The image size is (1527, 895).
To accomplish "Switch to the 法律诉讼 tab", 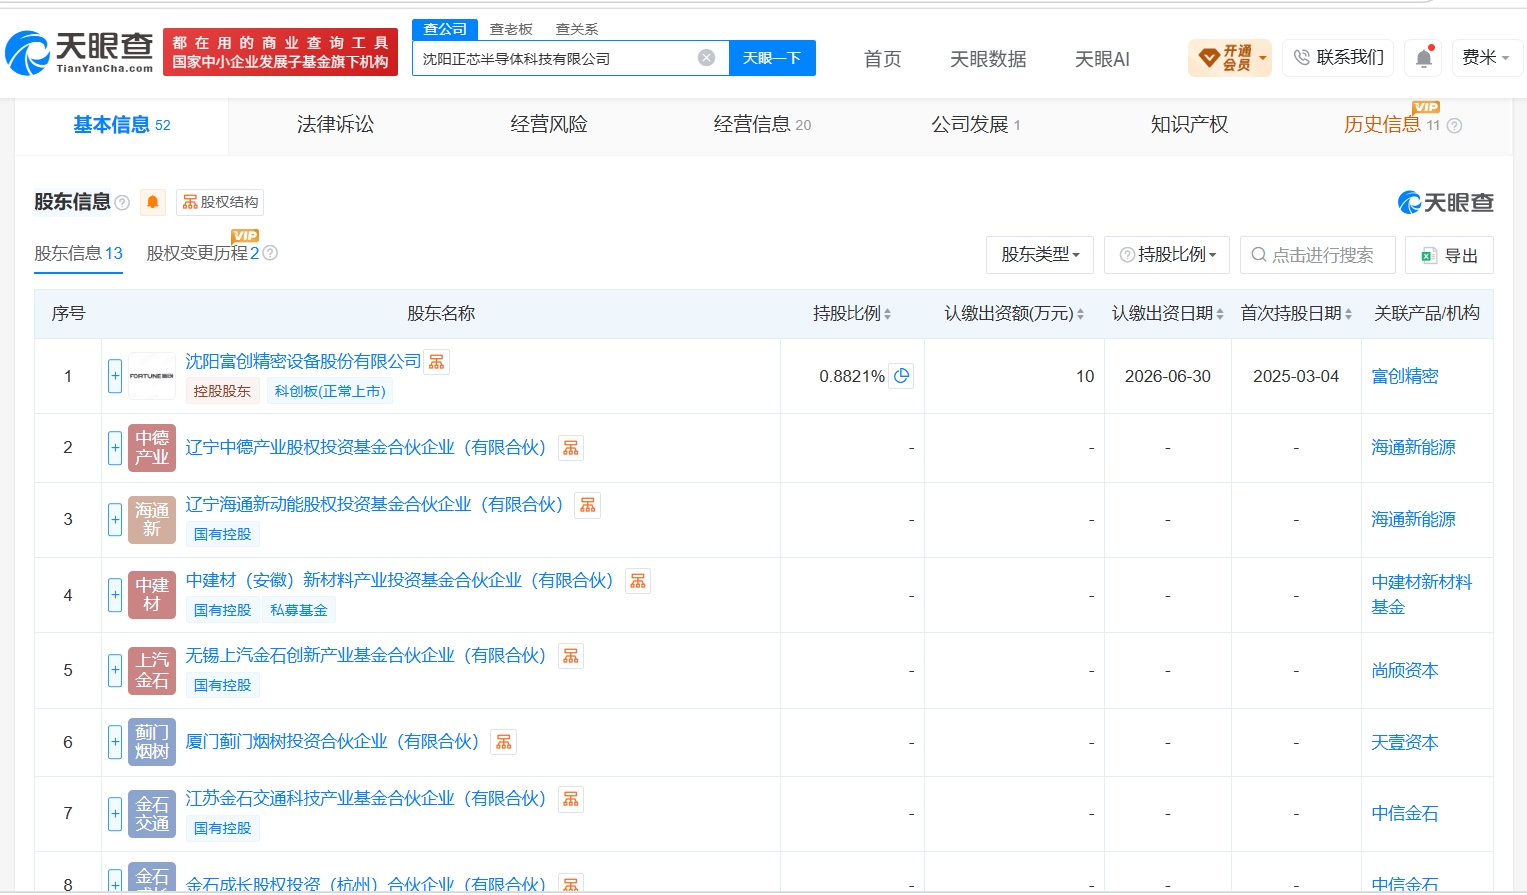I will (x=335, y=125).
